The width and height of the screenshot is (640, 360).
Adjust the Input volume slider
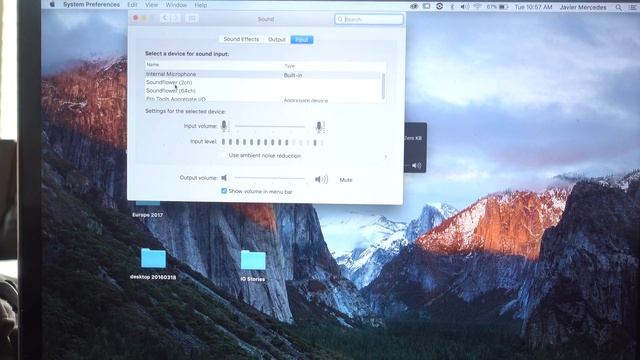click(270, 127)
